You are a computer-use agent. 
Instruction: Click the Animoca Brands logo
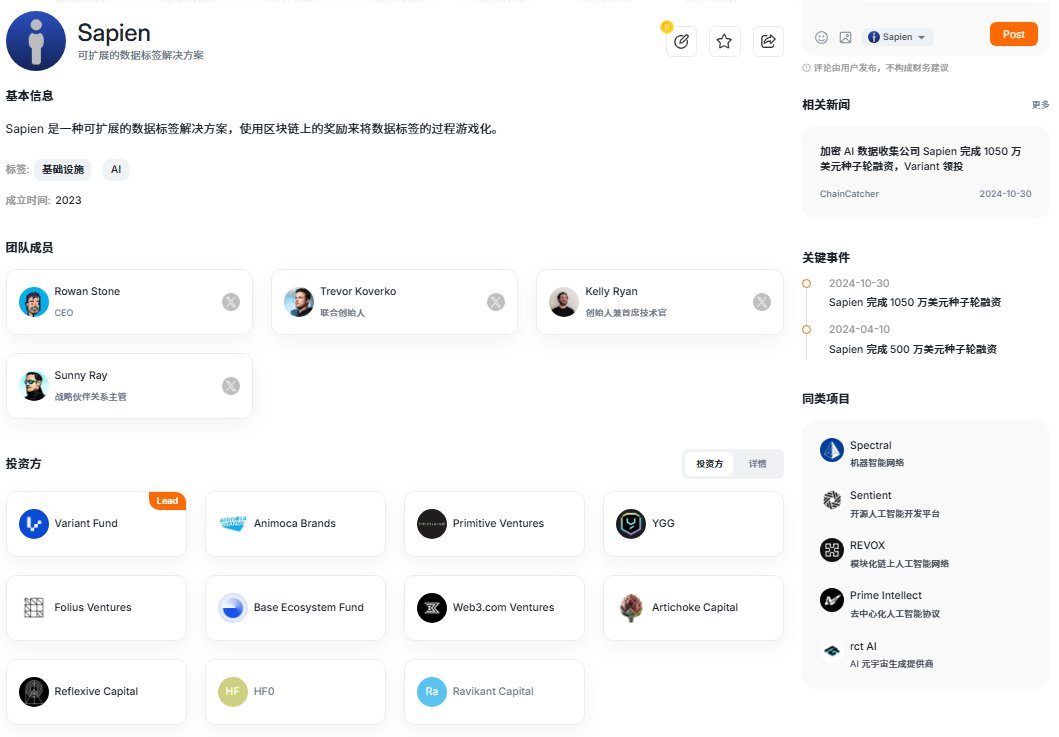[x=233, y=524]
